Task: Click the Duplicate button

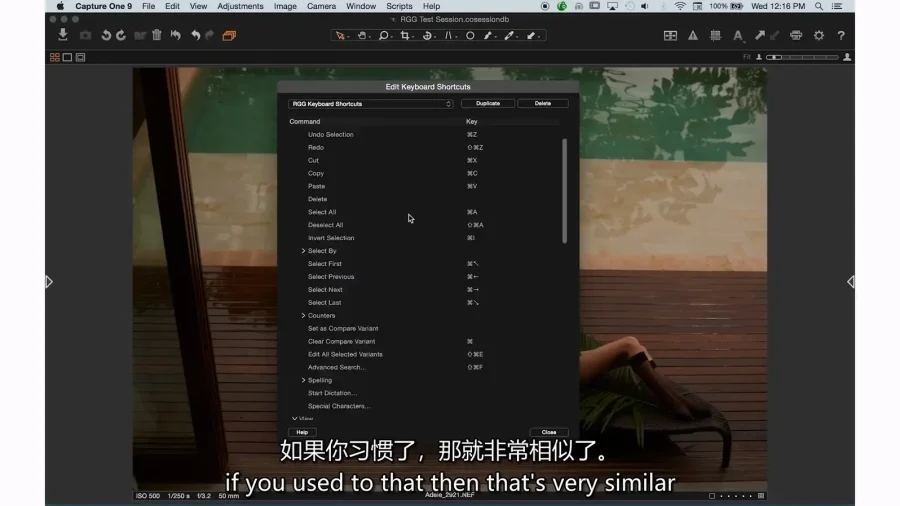Action: pyautogui.click(x=487, y=103)
